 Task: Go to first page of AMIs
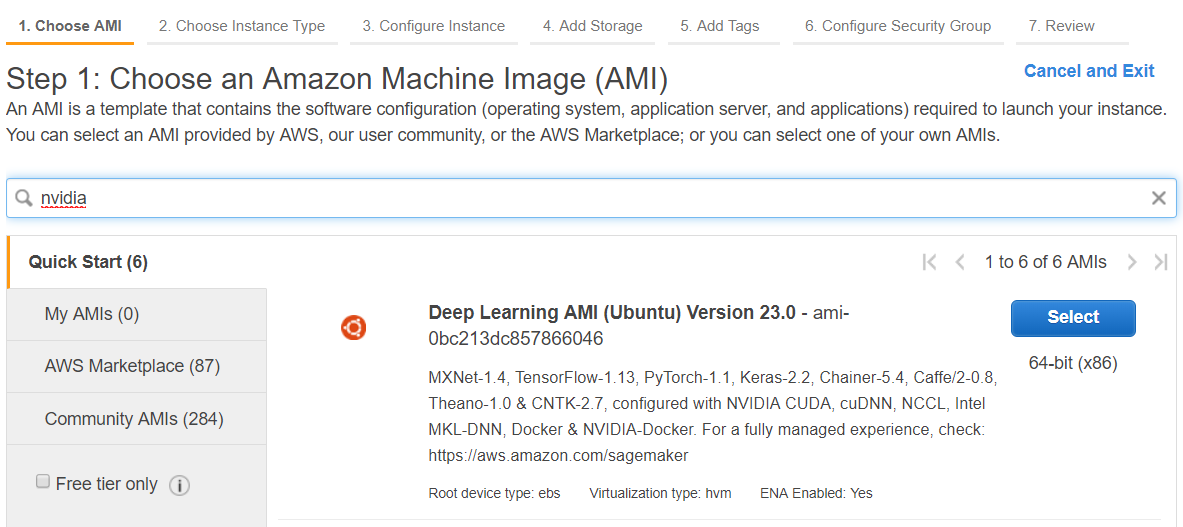pos(930,262)
